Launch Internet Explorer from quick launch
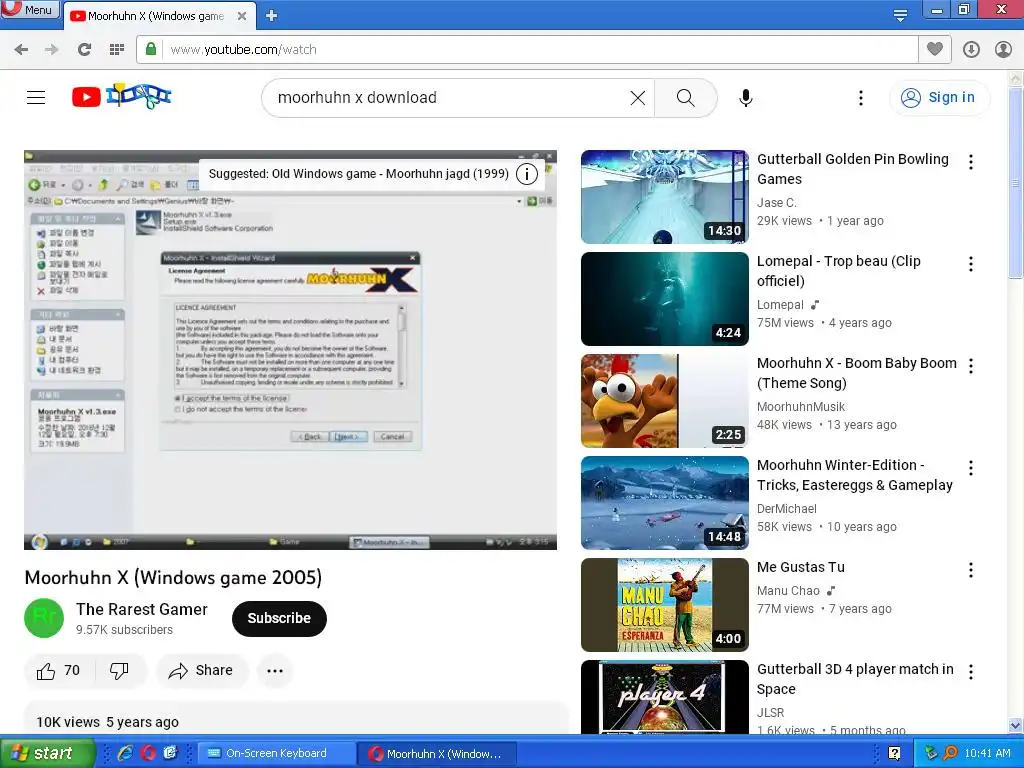Image resolution: width=1024 pixels, height=768 pixels. coord(125,753)
